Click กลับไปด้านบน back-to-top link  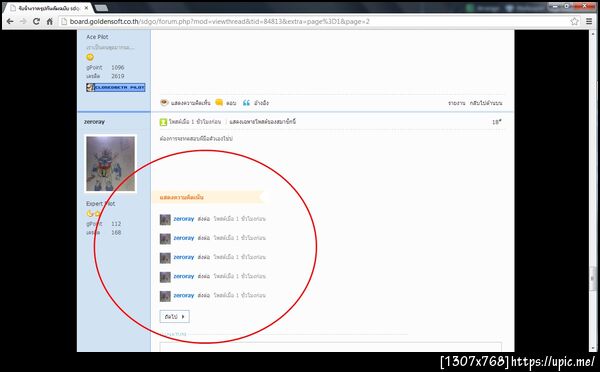pos(486,103)
